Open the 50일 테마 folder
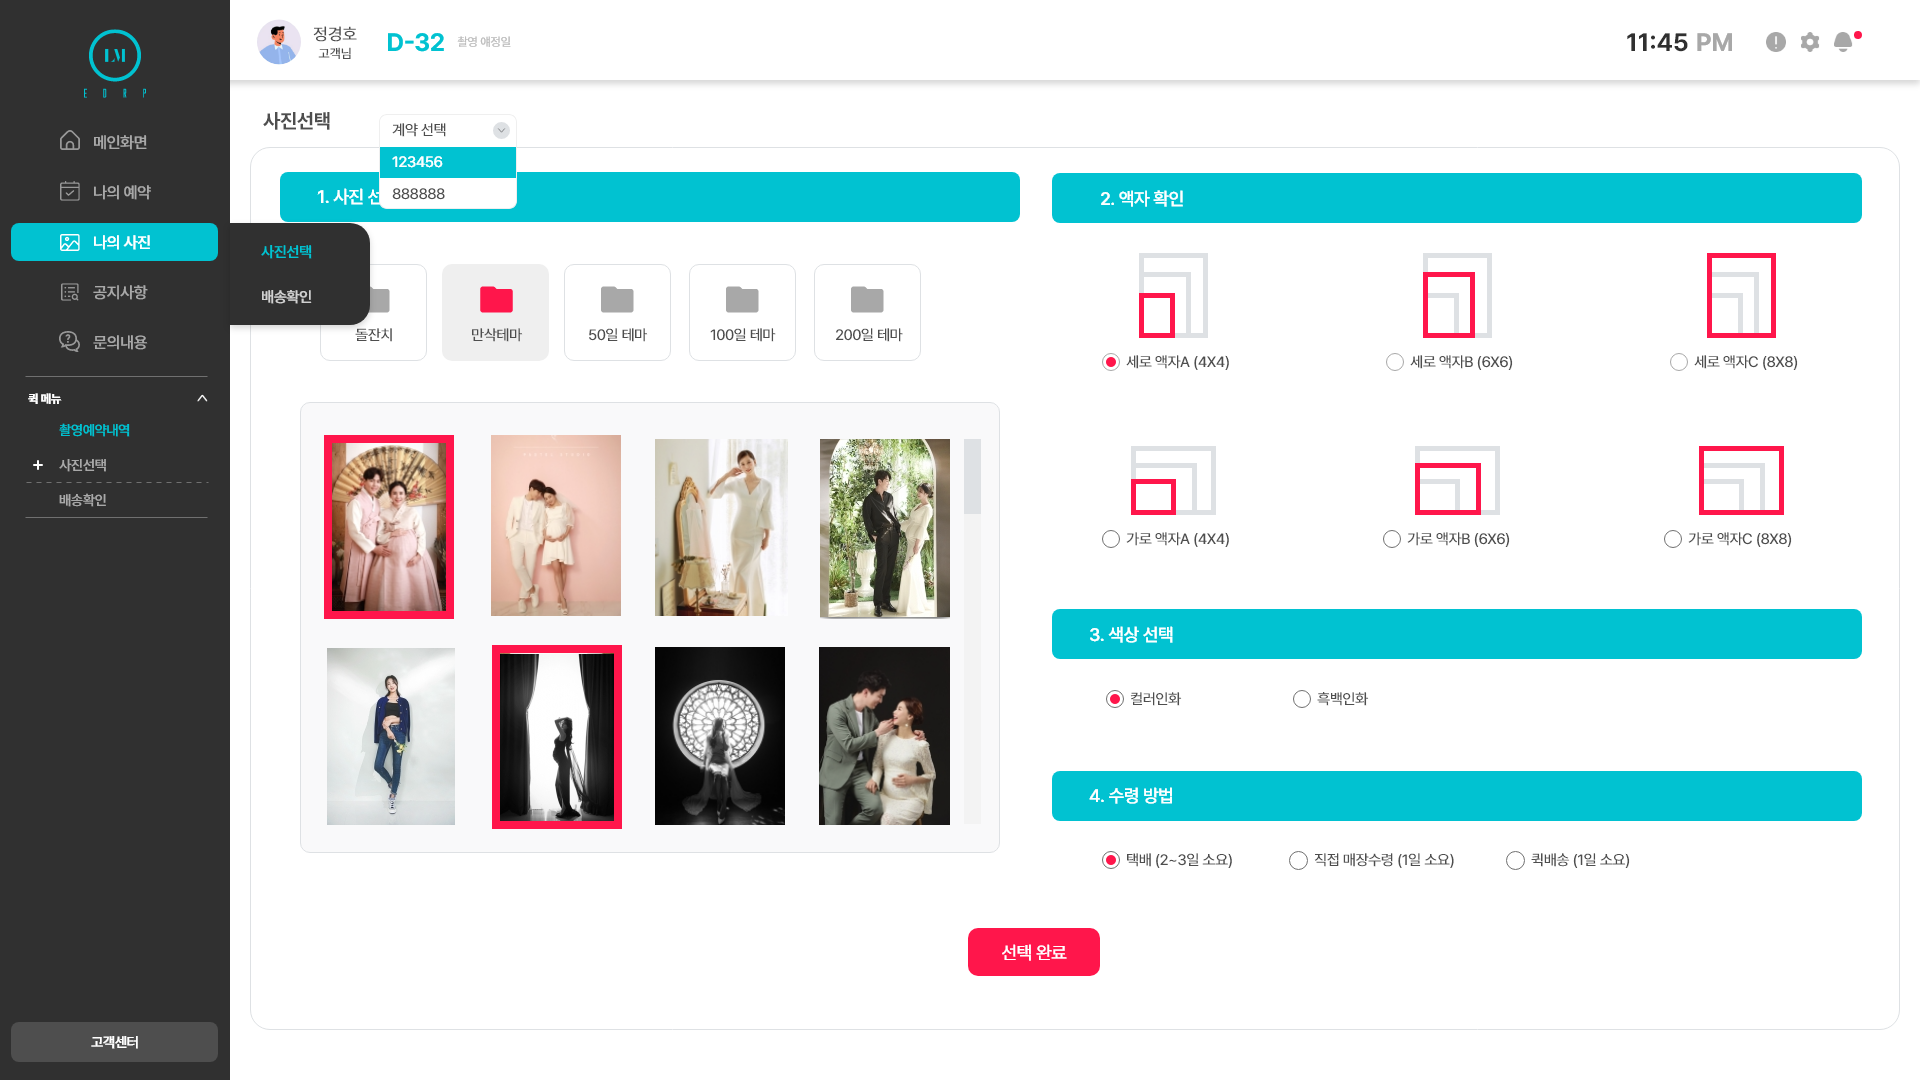 pos(617,312)
